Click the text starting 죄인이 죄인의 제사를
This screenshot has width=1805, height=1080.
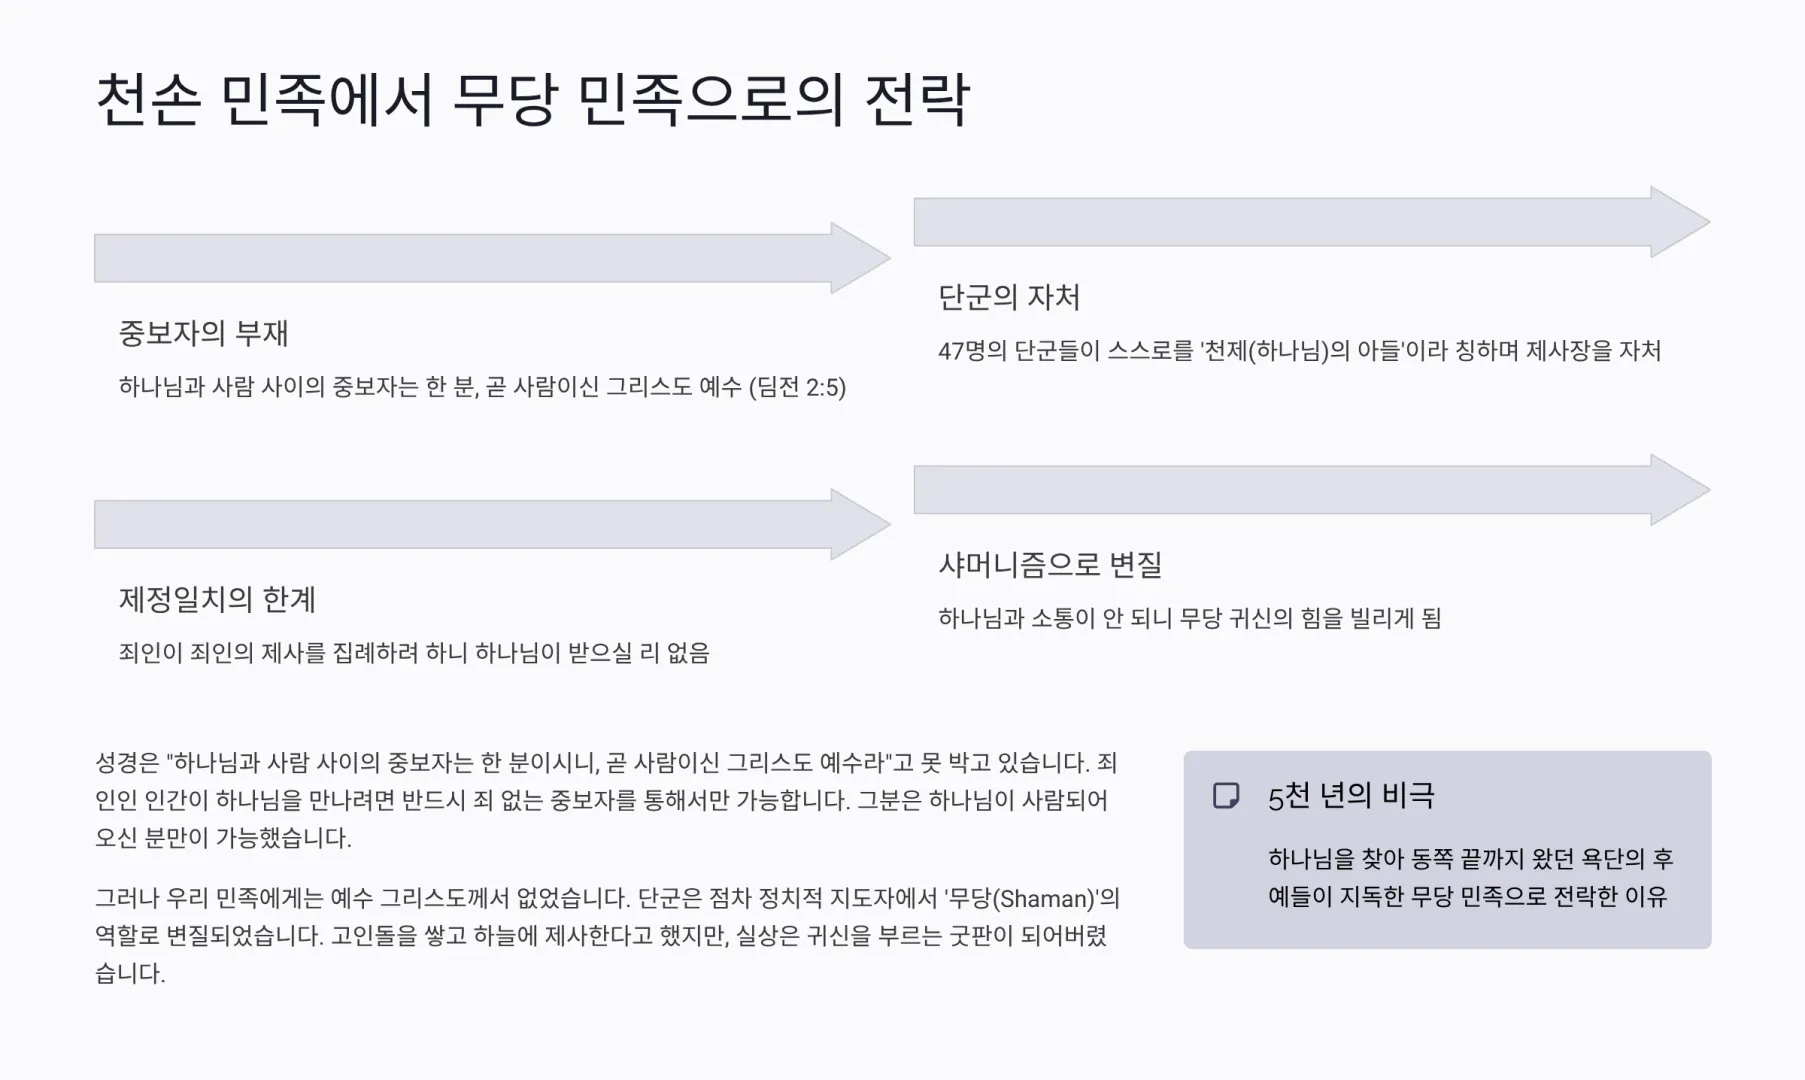point(414,653)
